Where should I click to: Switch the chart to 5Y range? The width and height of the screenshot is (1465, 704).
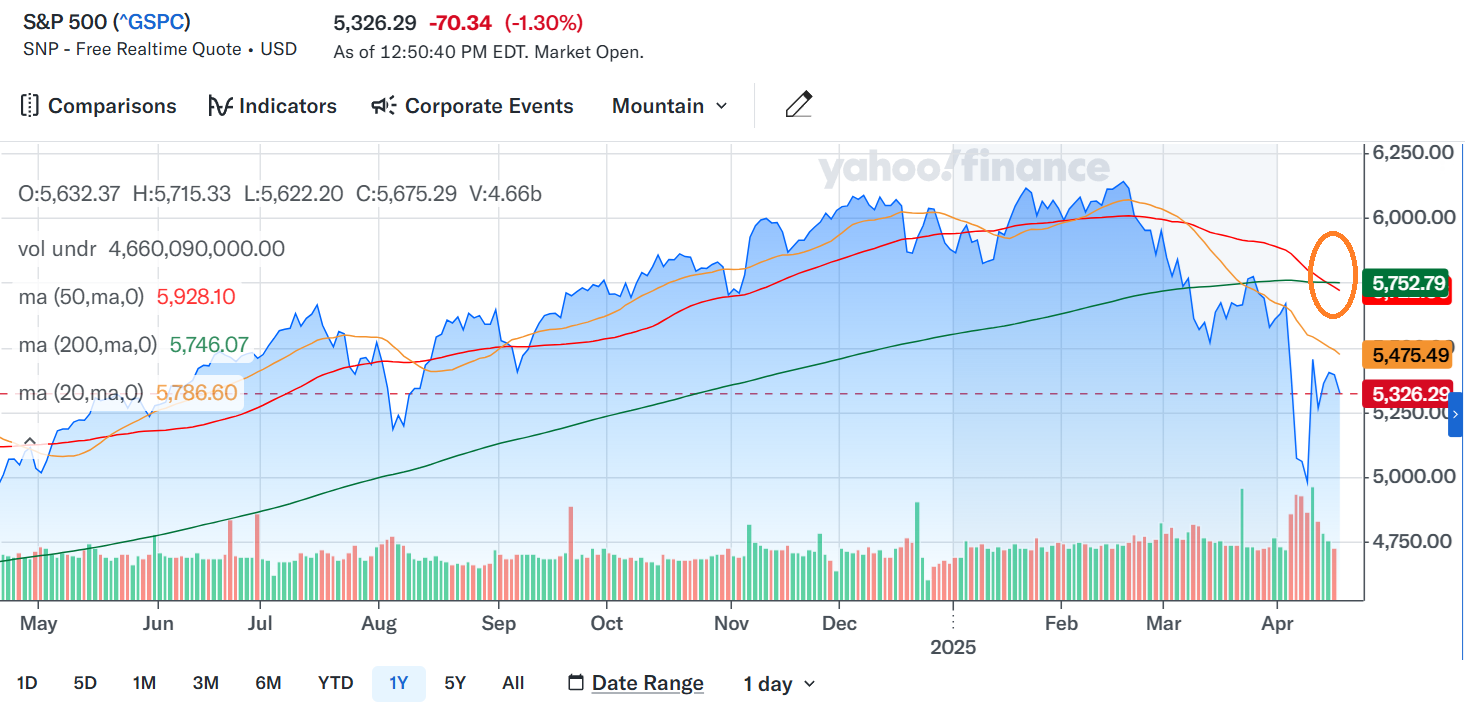click(x=455, y=683)
